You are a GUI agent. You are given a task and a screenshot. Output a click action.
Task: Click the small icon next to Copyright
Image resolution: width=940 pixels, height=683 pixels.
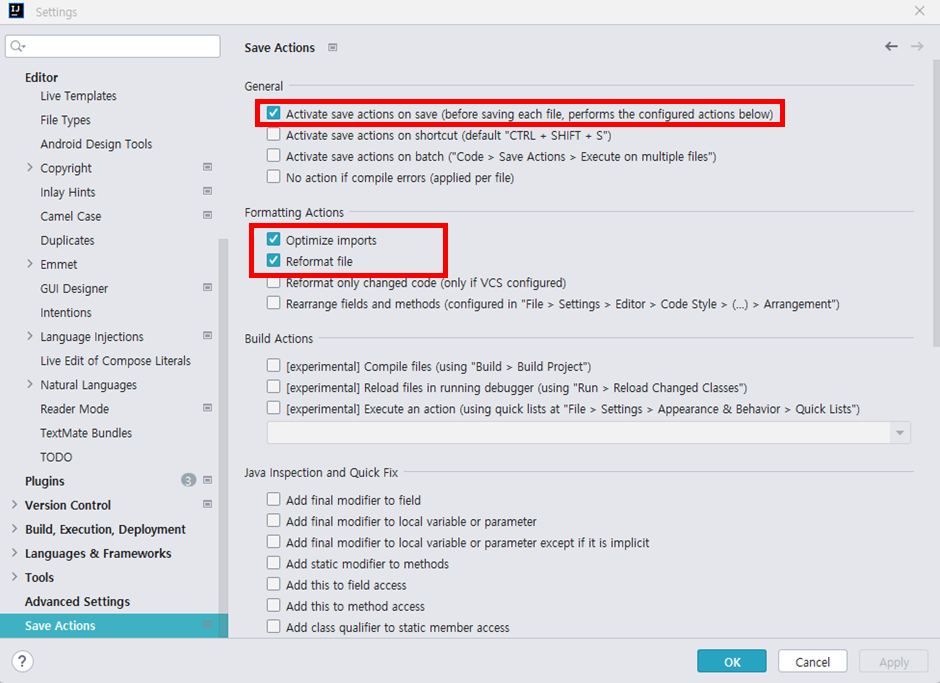tap(208, 168)
